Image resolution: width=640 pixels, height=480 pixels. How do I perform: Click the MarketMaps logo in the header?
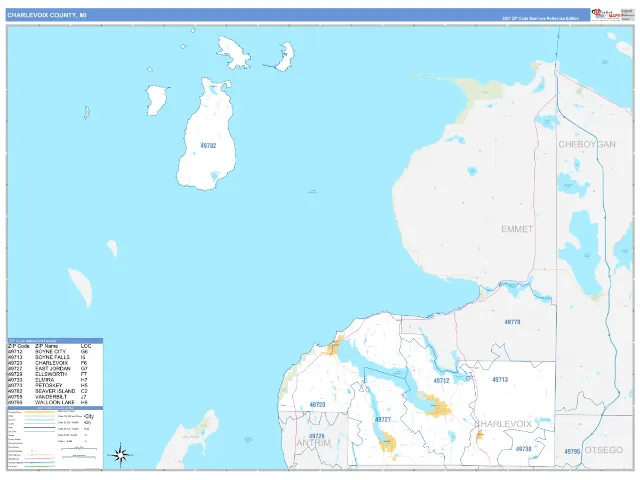click(x=606, y=15)
